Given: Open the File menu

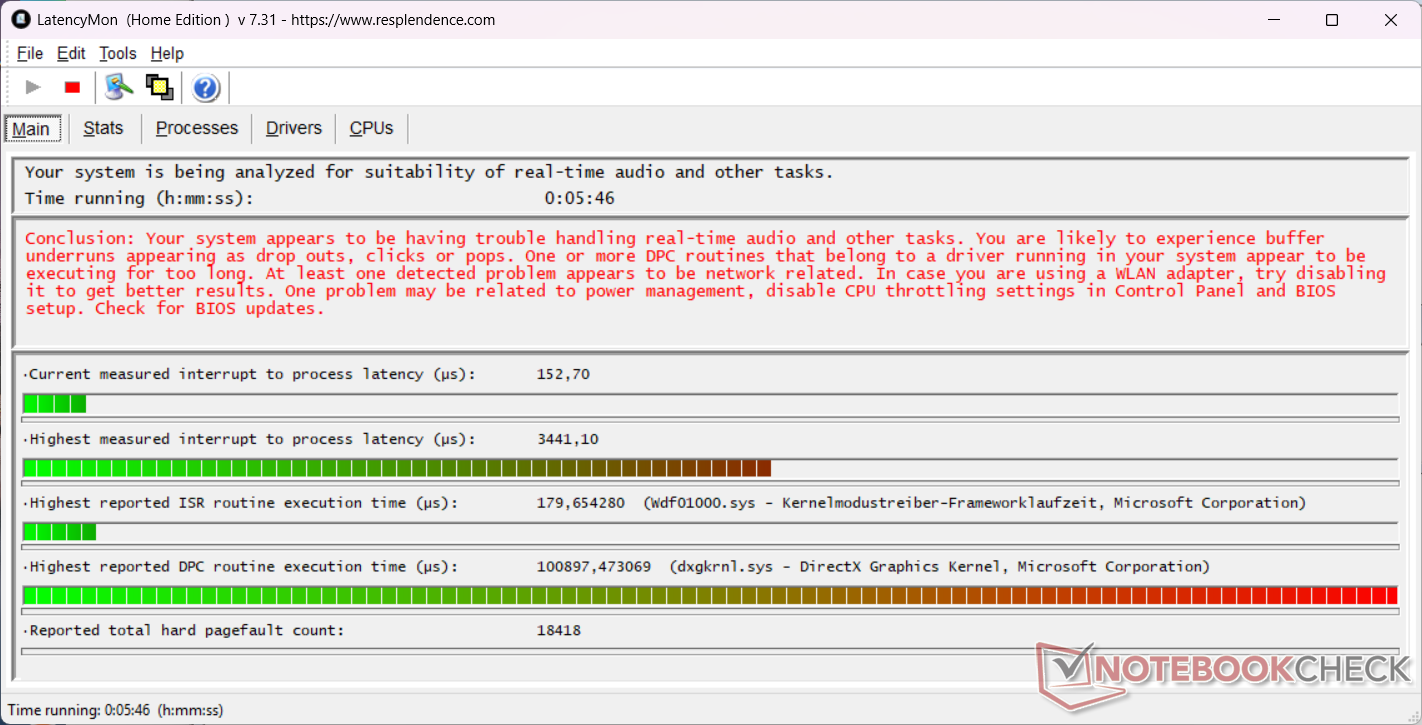Looking at the screenshot, I should tap(30, 54).
